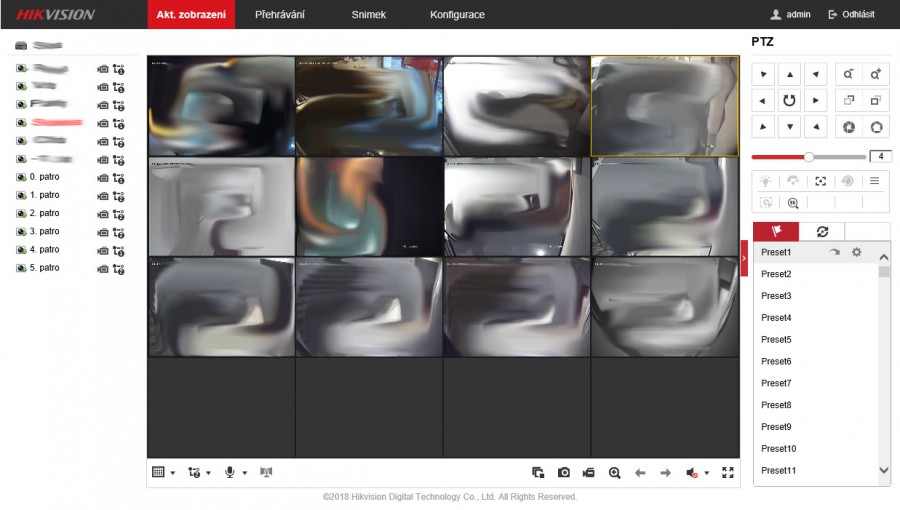Switch to the Konfigurace tab

coord(457,15)
